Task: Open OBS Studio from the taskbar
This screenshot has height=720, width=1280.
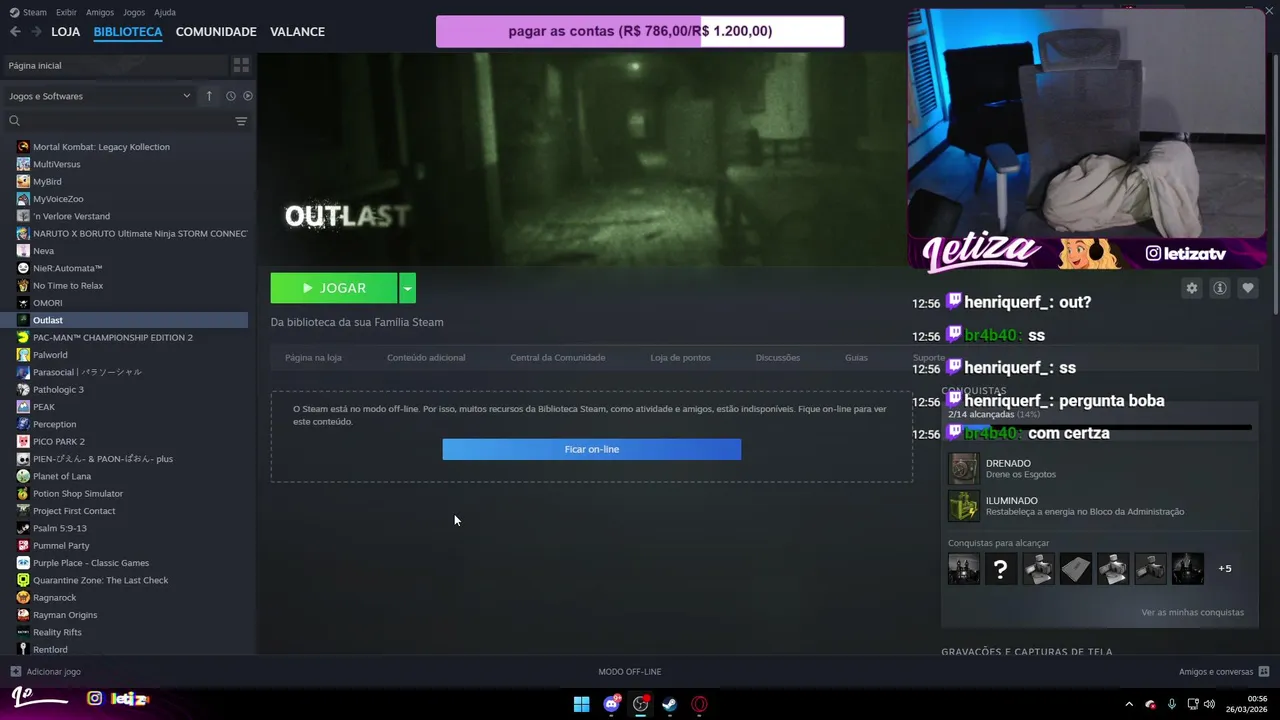Action: point(641,704)
